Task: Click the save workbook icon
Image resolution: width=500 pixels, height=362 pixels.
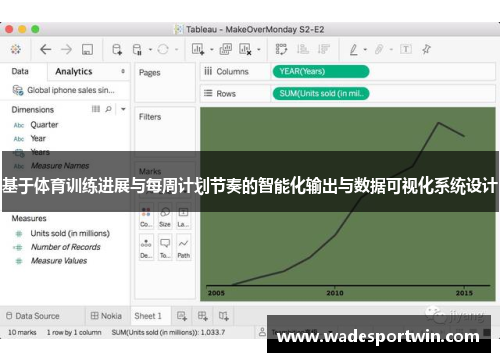Action: (87, 50)
